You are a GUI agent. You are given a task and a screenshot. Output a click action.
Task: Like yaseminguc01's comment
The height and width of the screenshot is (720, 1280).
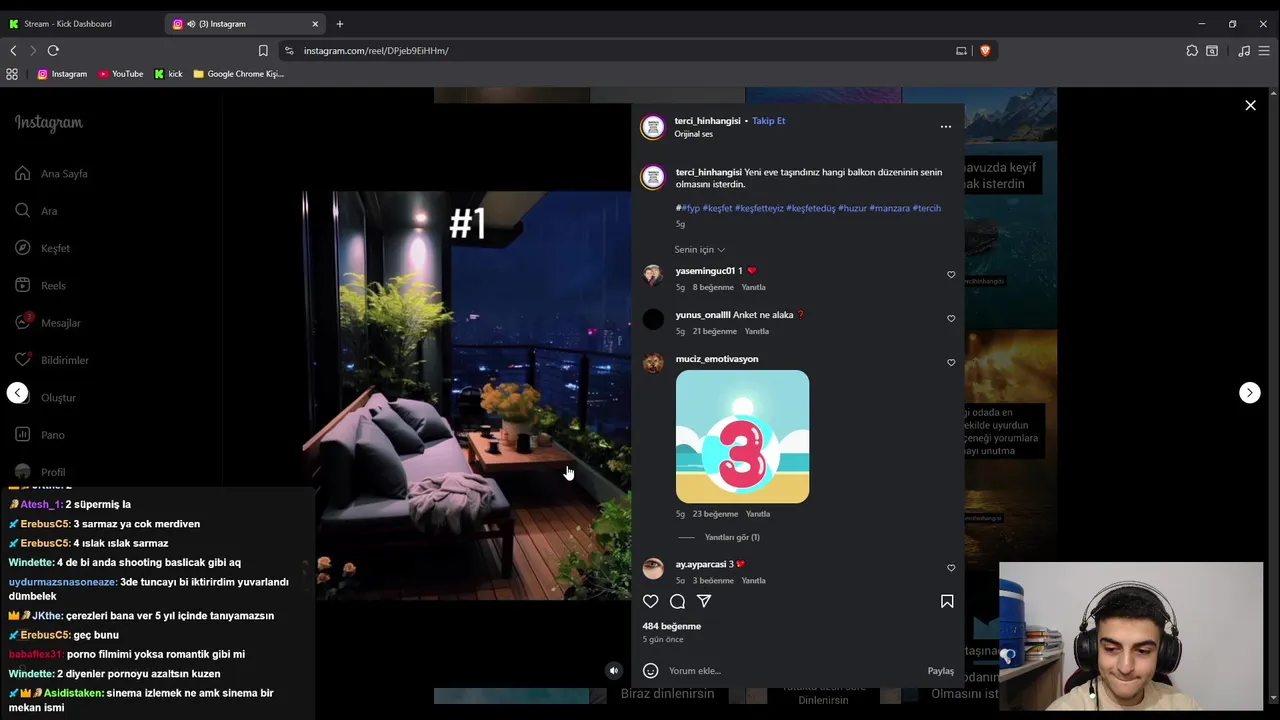[951, 275]
